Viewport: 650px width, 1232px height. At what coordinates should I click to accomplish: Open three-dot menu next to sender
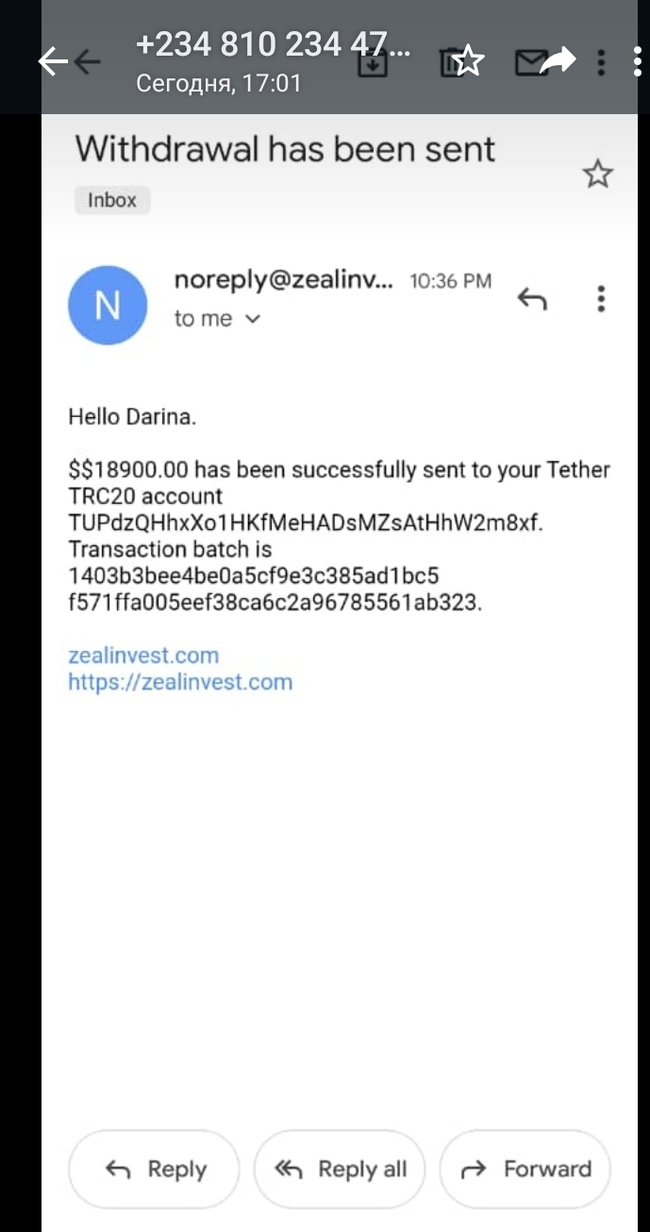pyautogui.click(x=601, y=298)
